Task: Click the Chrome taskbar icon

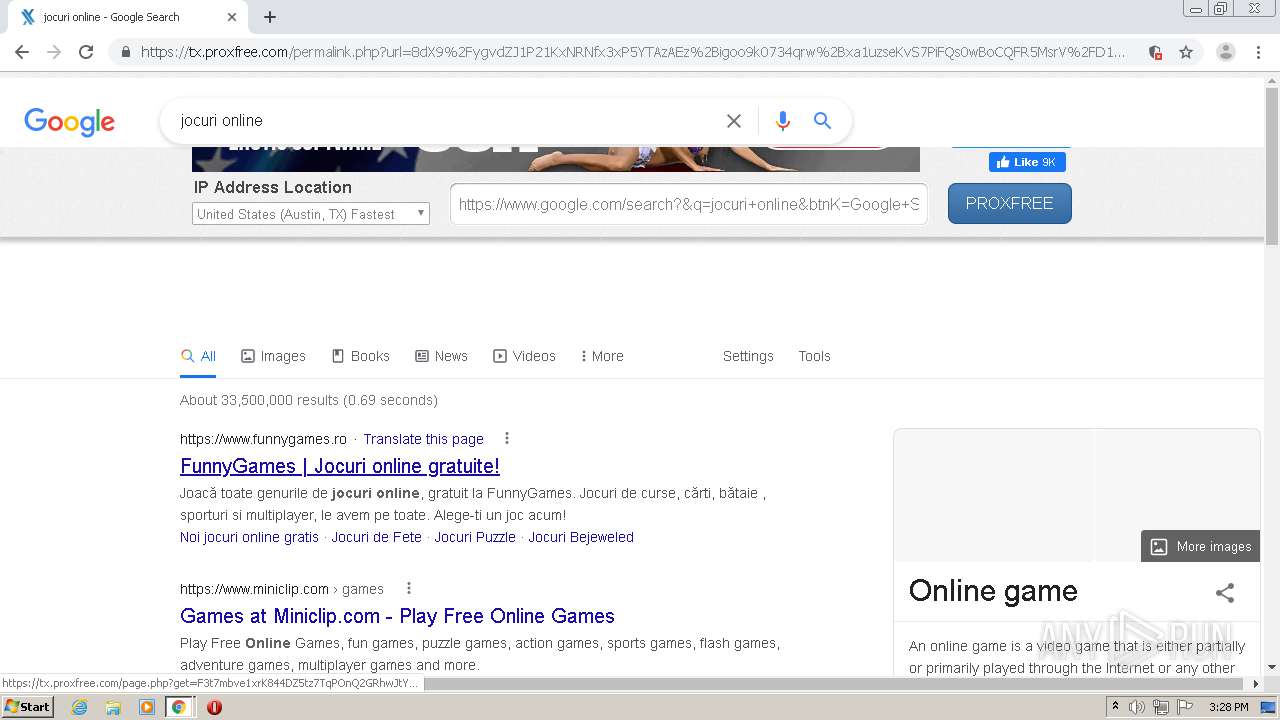Action: [x=179, y=707]
